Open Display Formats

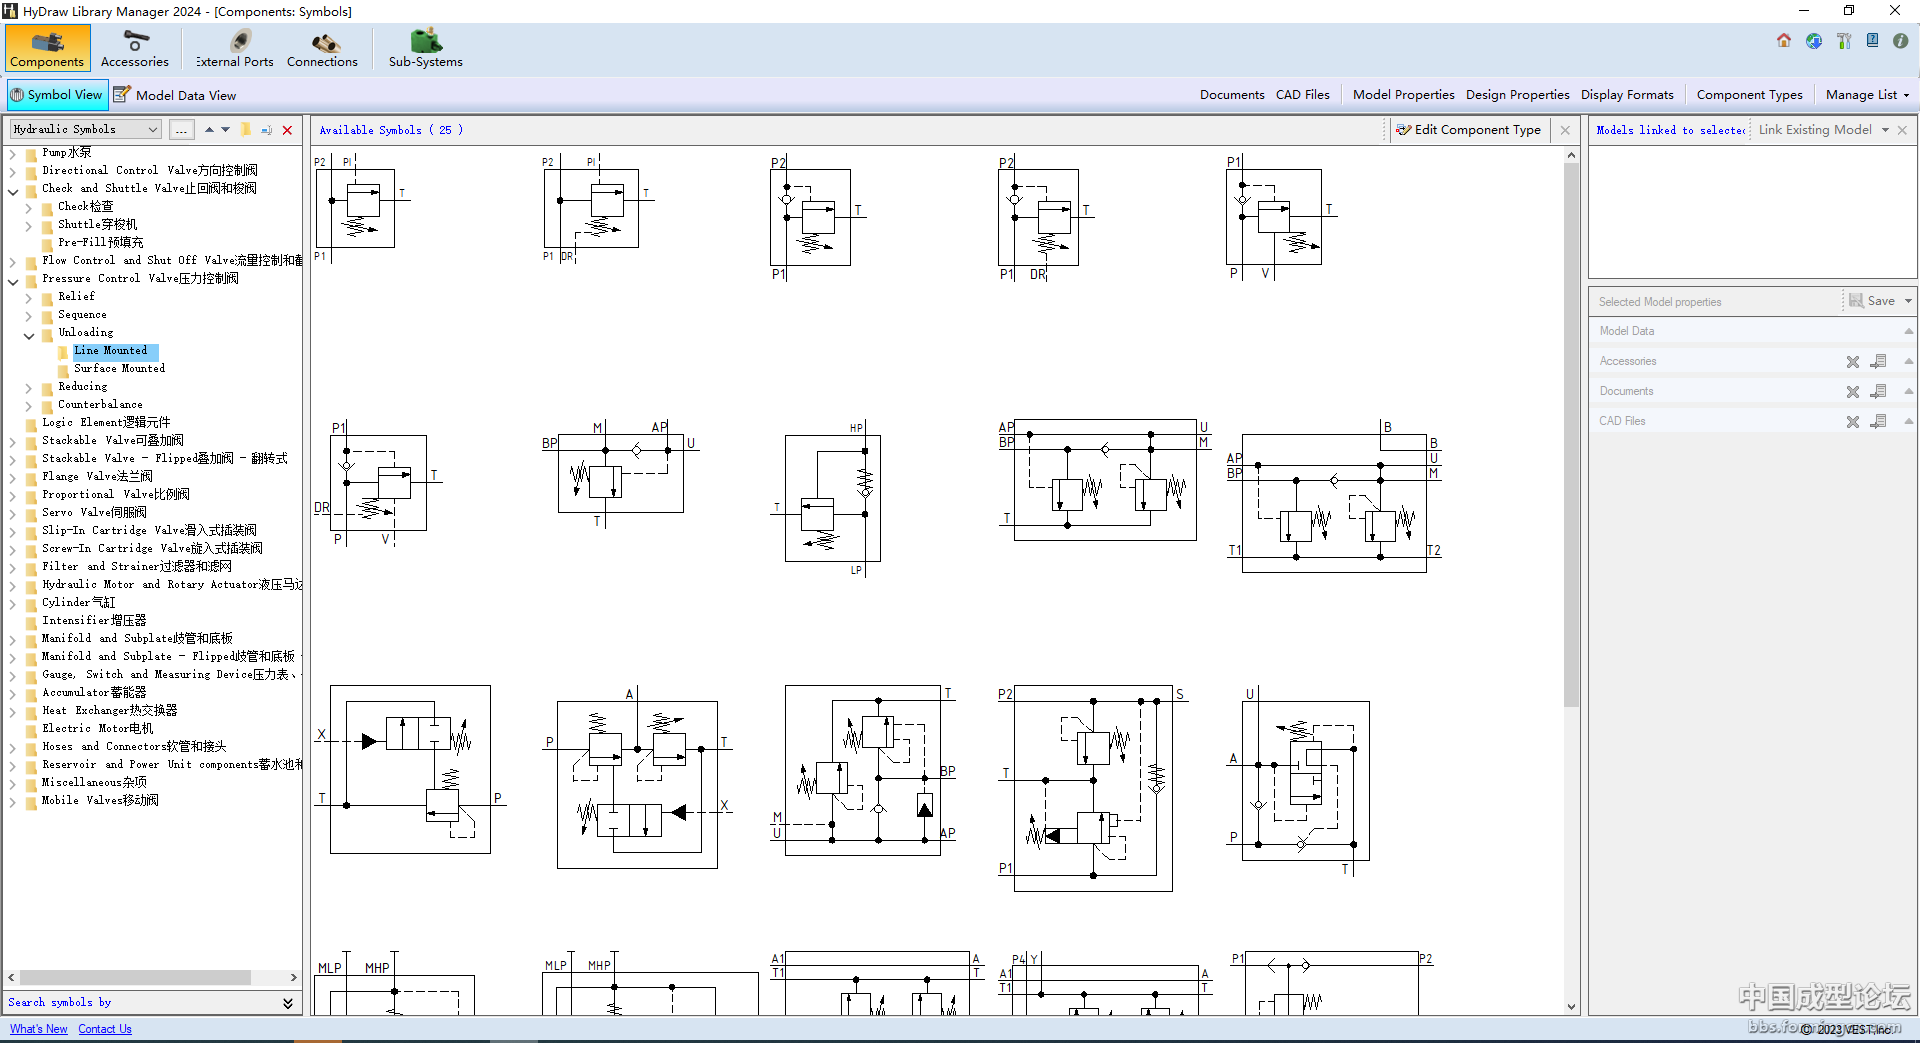(x=1627, y=95)
